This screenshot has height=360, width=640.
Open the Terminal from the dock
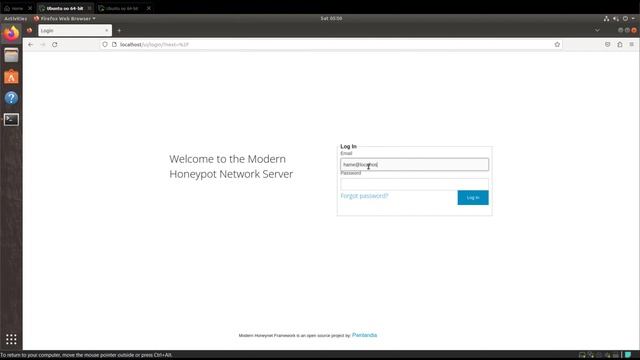coord(11,119)
